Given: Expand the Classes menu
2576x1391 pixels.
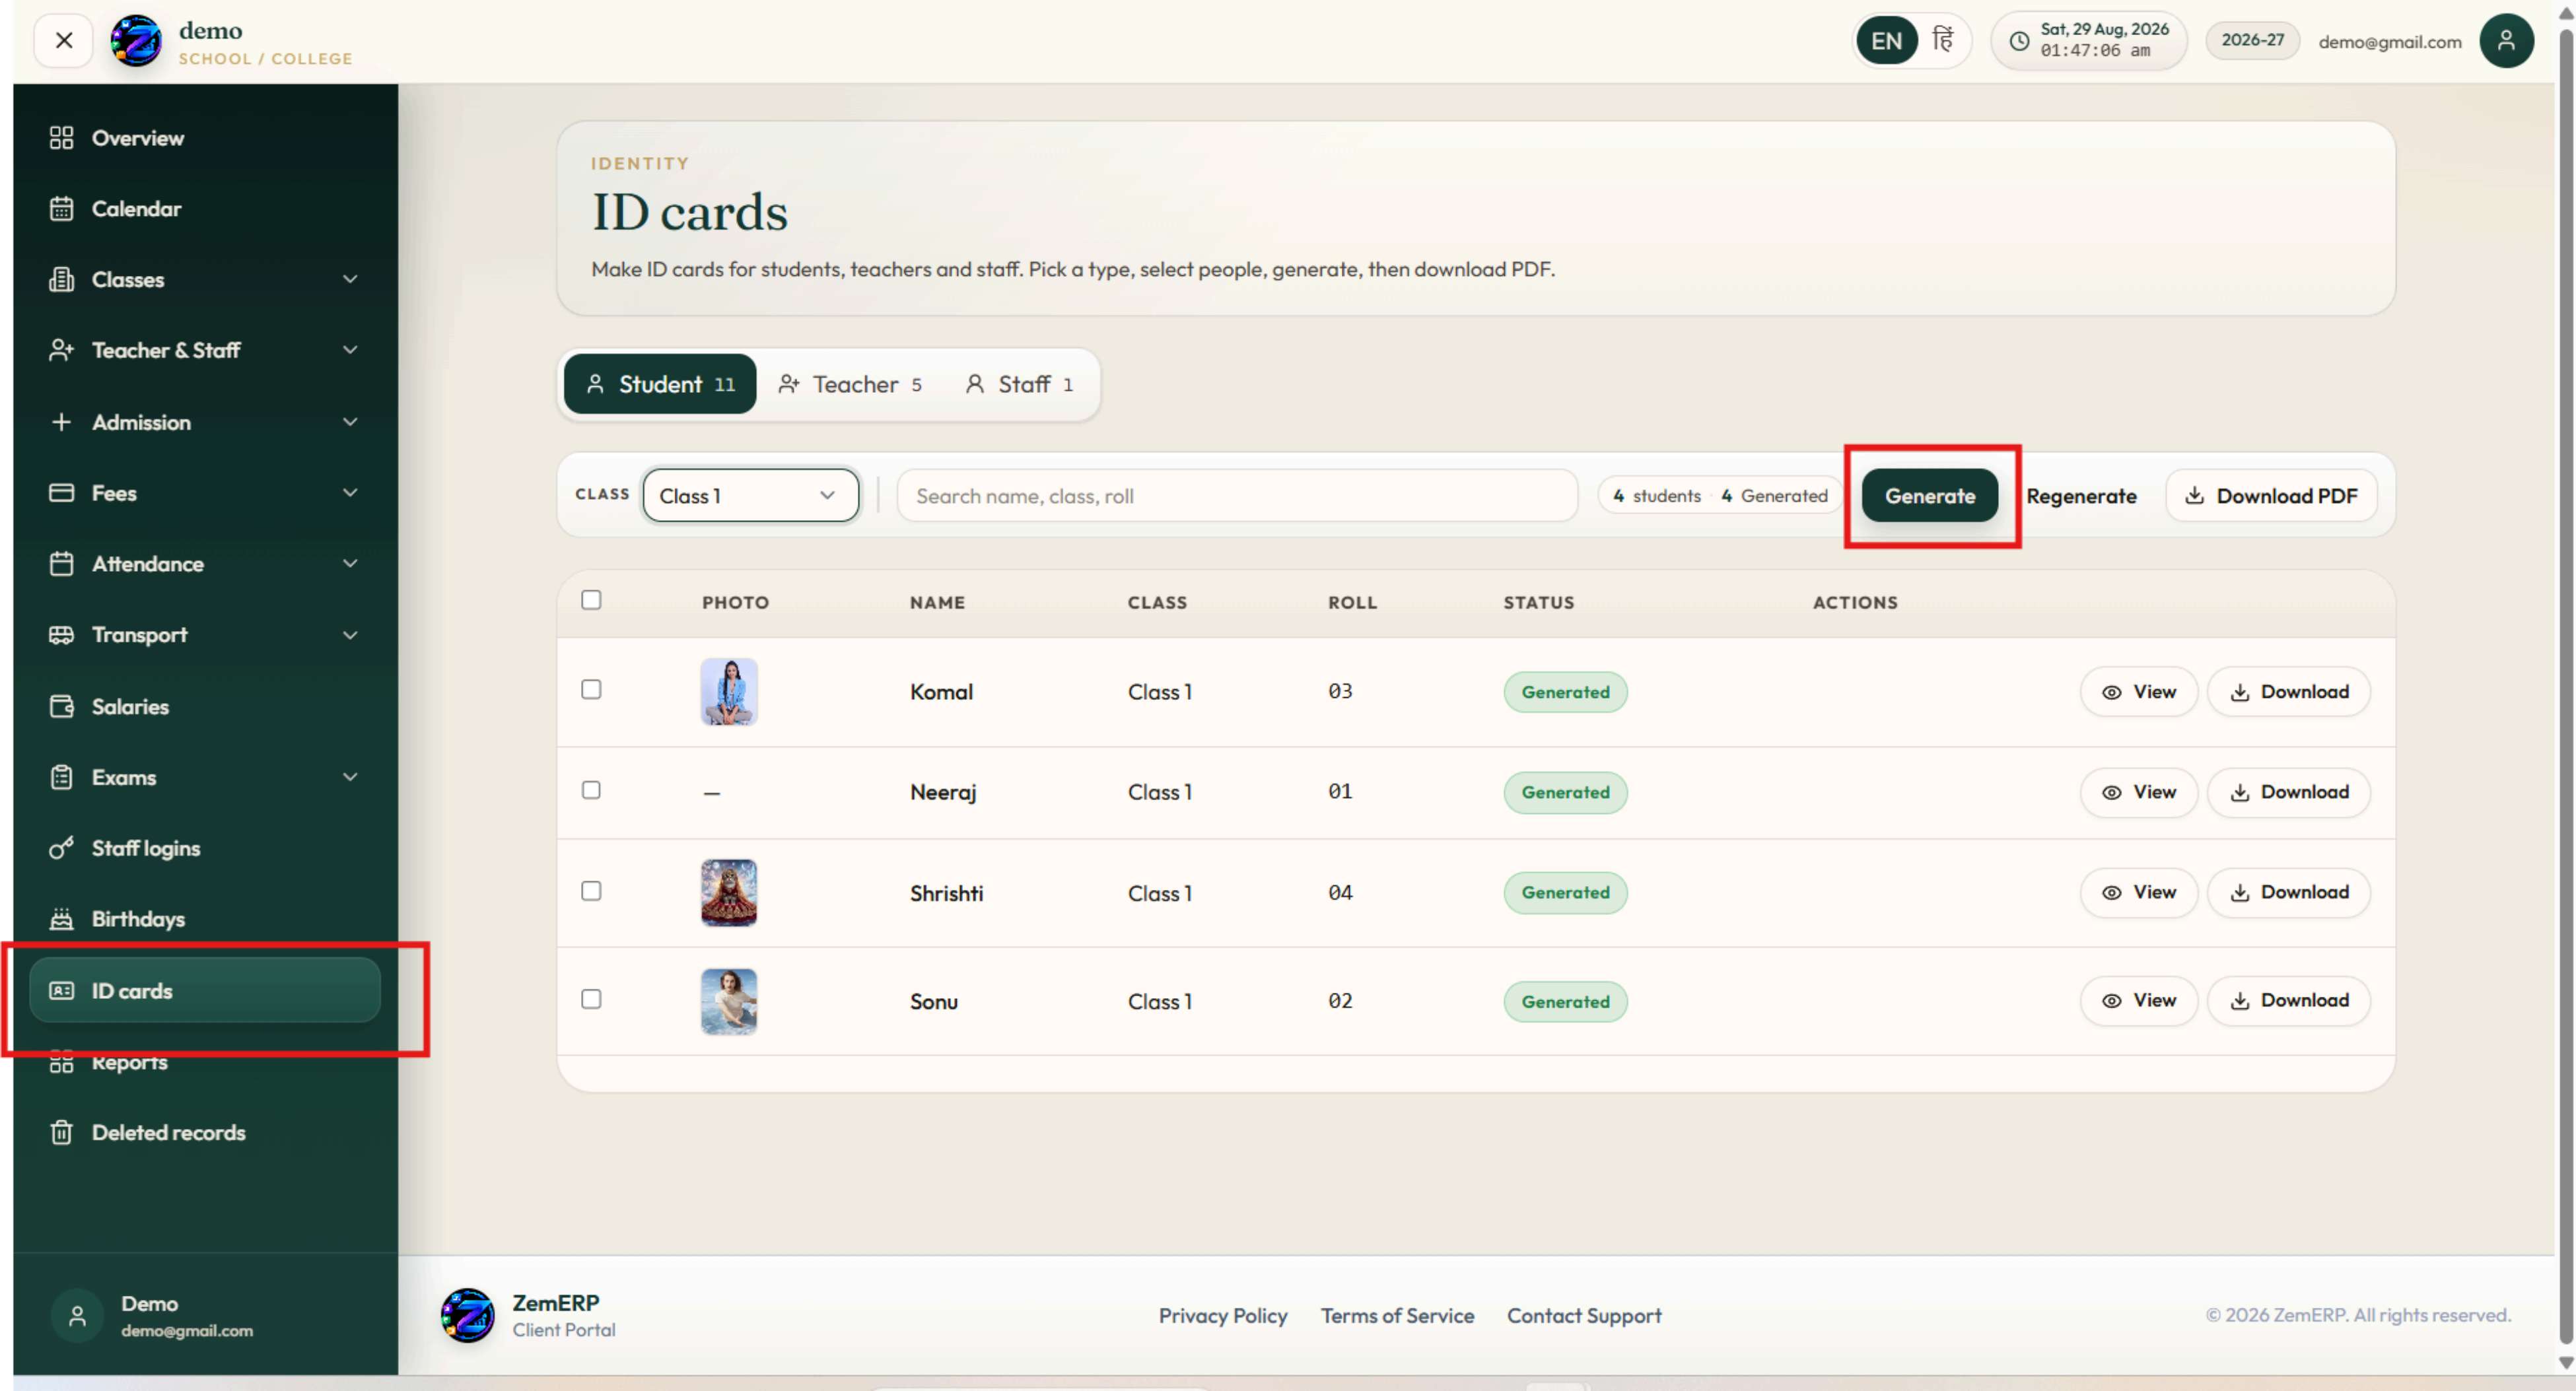Looking at the screenshot, I should (x=205, y=280).
